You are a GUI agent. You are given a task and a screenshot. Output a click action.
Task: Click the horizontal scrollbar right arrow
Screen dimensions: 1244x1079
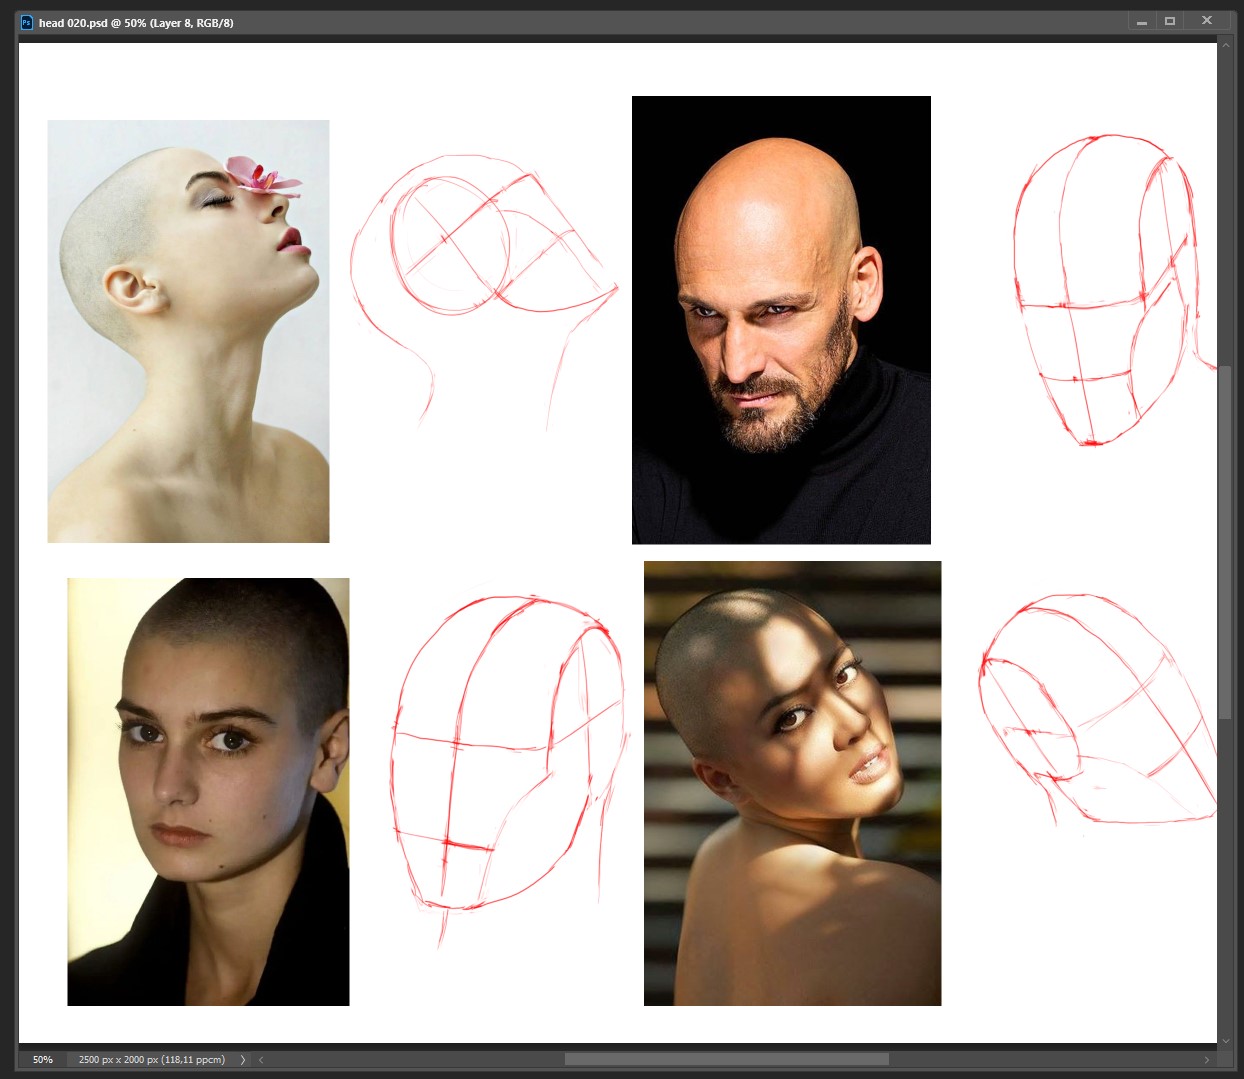click(x=1206, y=1059)
